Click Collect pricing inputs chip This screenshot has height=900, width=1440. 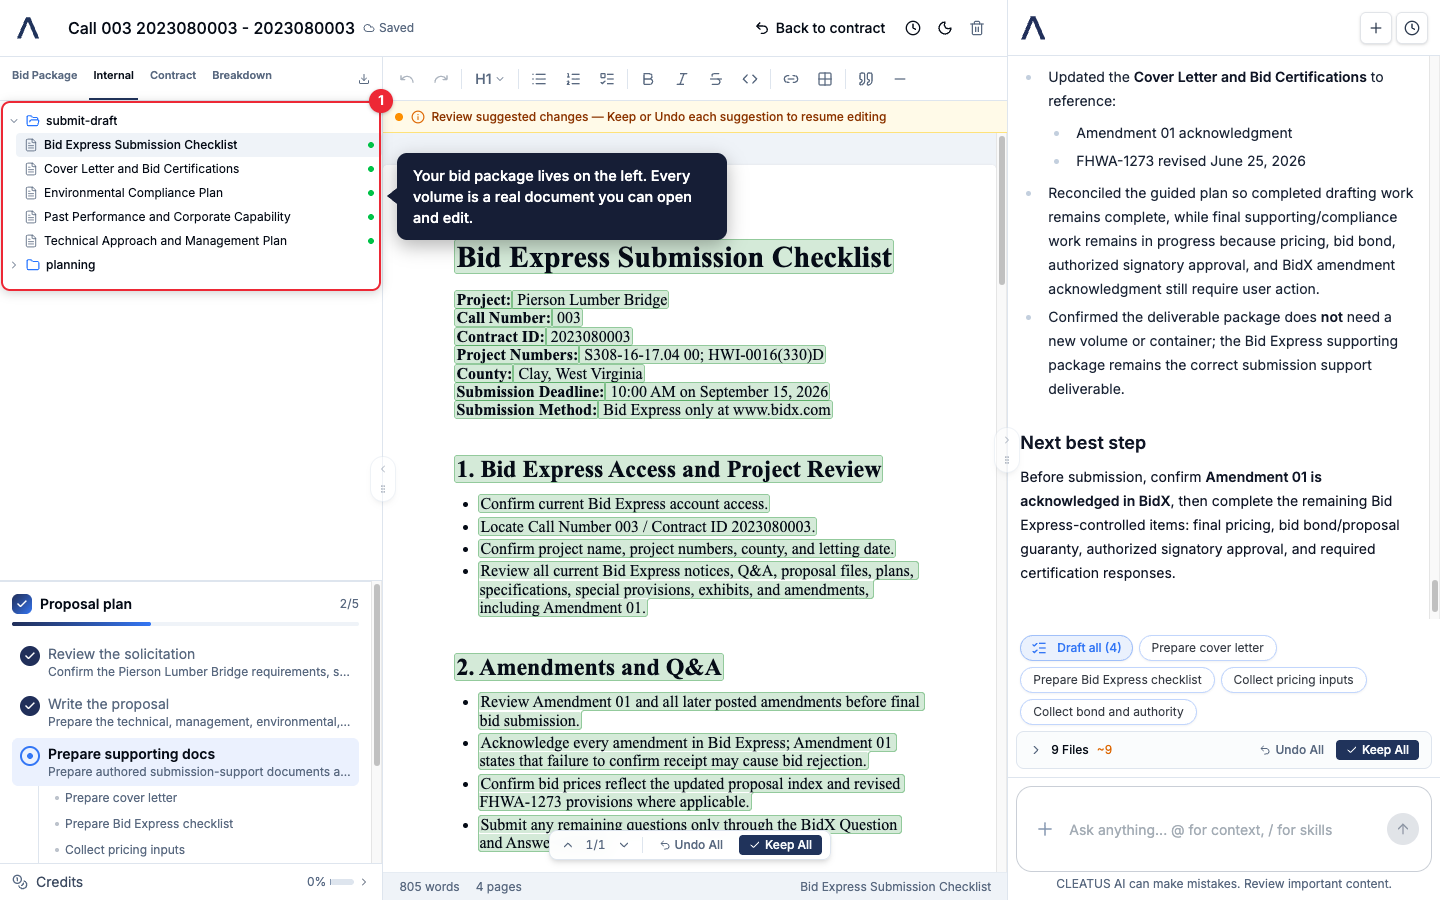pyautogui.click(x=1293, y=680)
